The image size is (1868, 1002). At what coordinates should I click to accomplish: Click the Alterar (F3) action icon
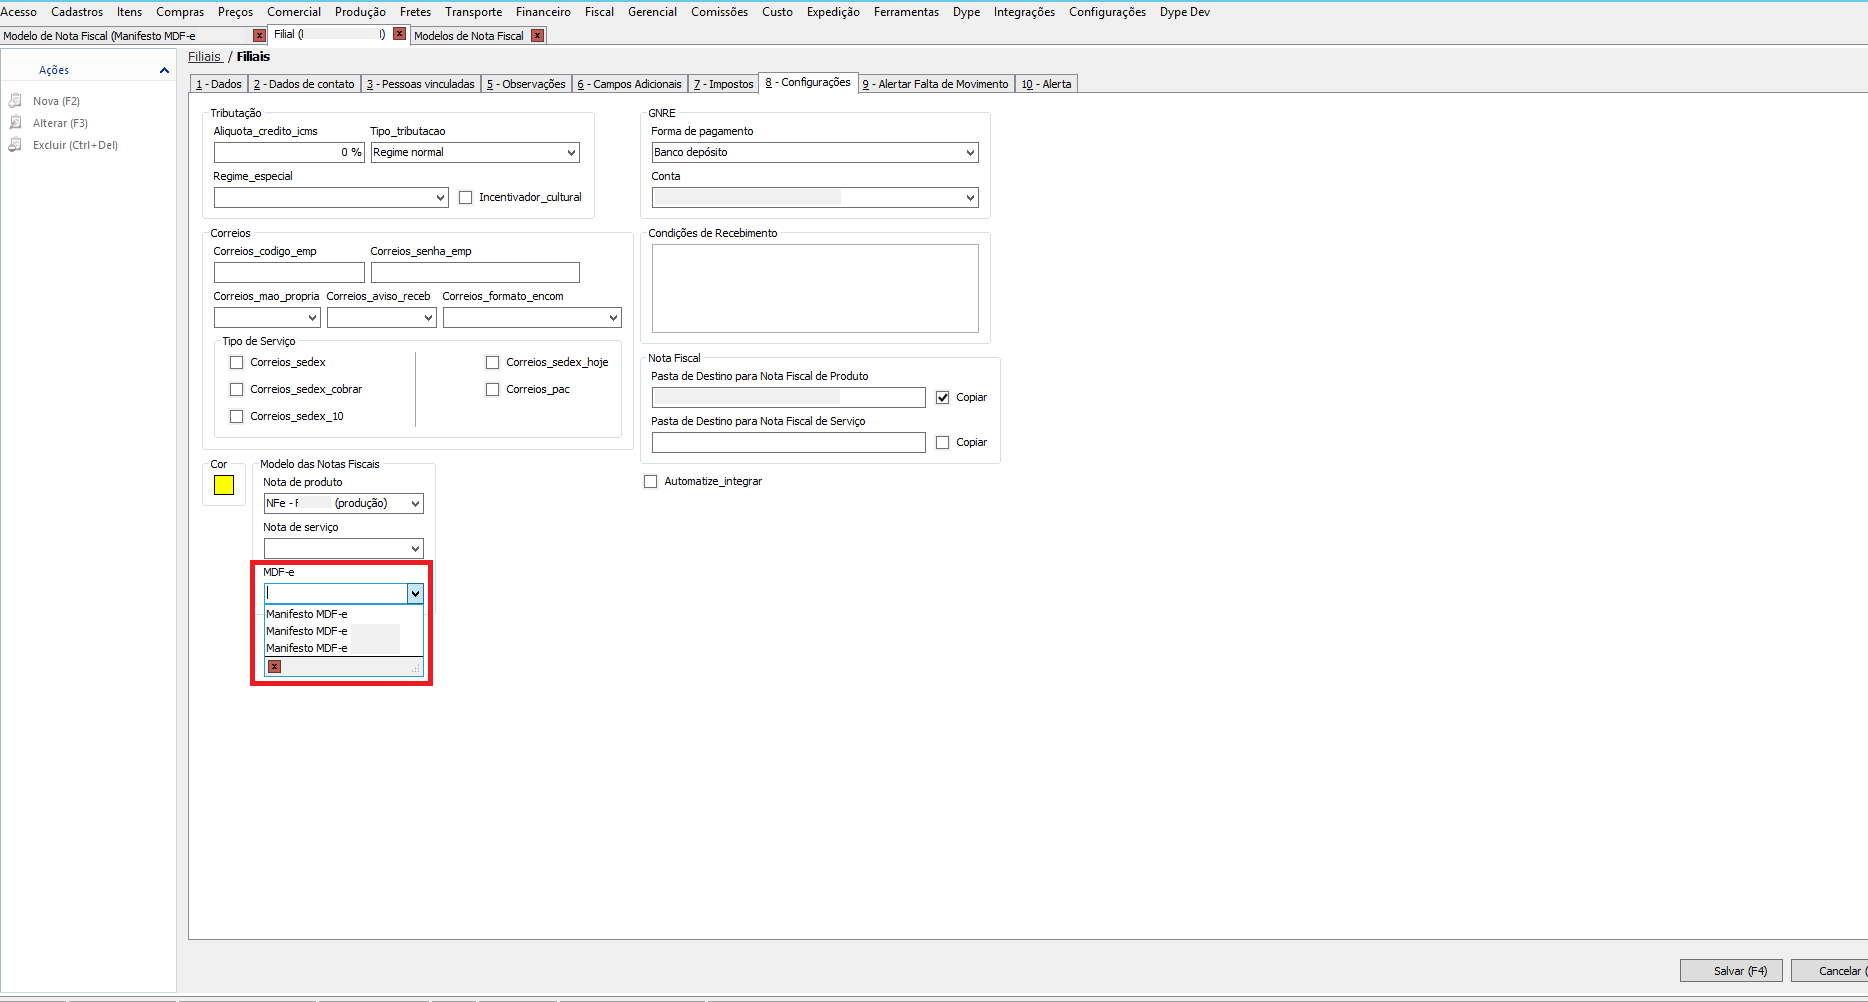pos(16,123)
